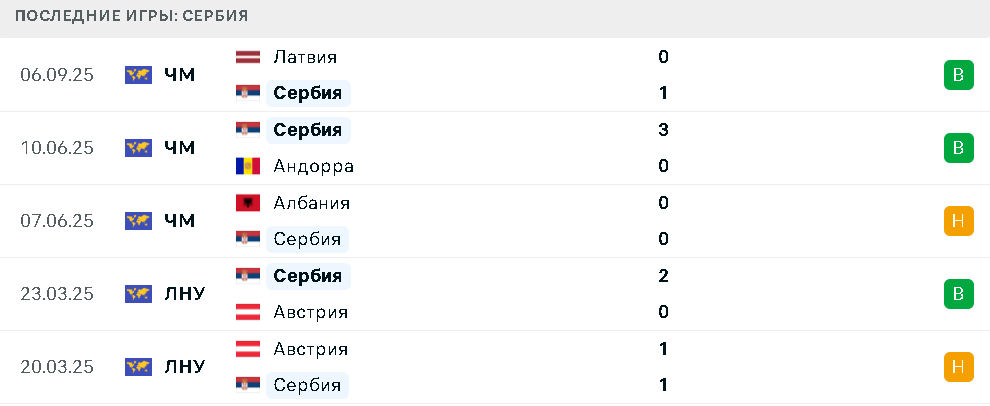Open the Албания team link
This screenshot has width=990, height=406.
click(x=311, y=203)
